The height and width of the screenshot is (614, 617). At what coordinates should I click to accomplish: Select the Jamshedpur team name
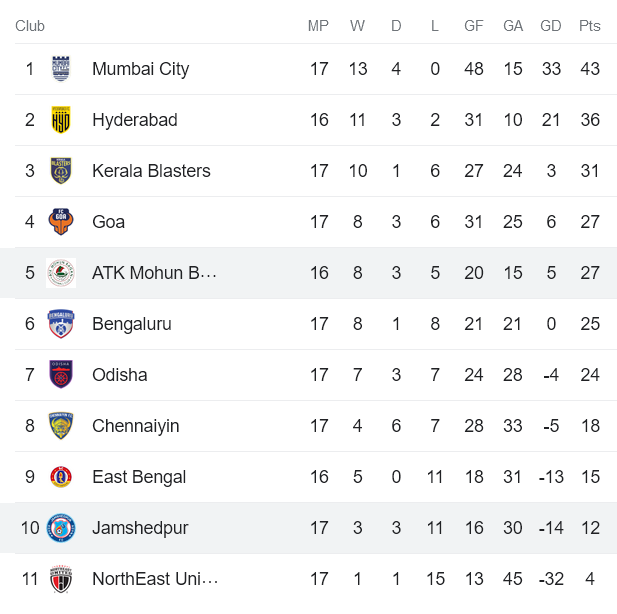(x=140, y=528)
